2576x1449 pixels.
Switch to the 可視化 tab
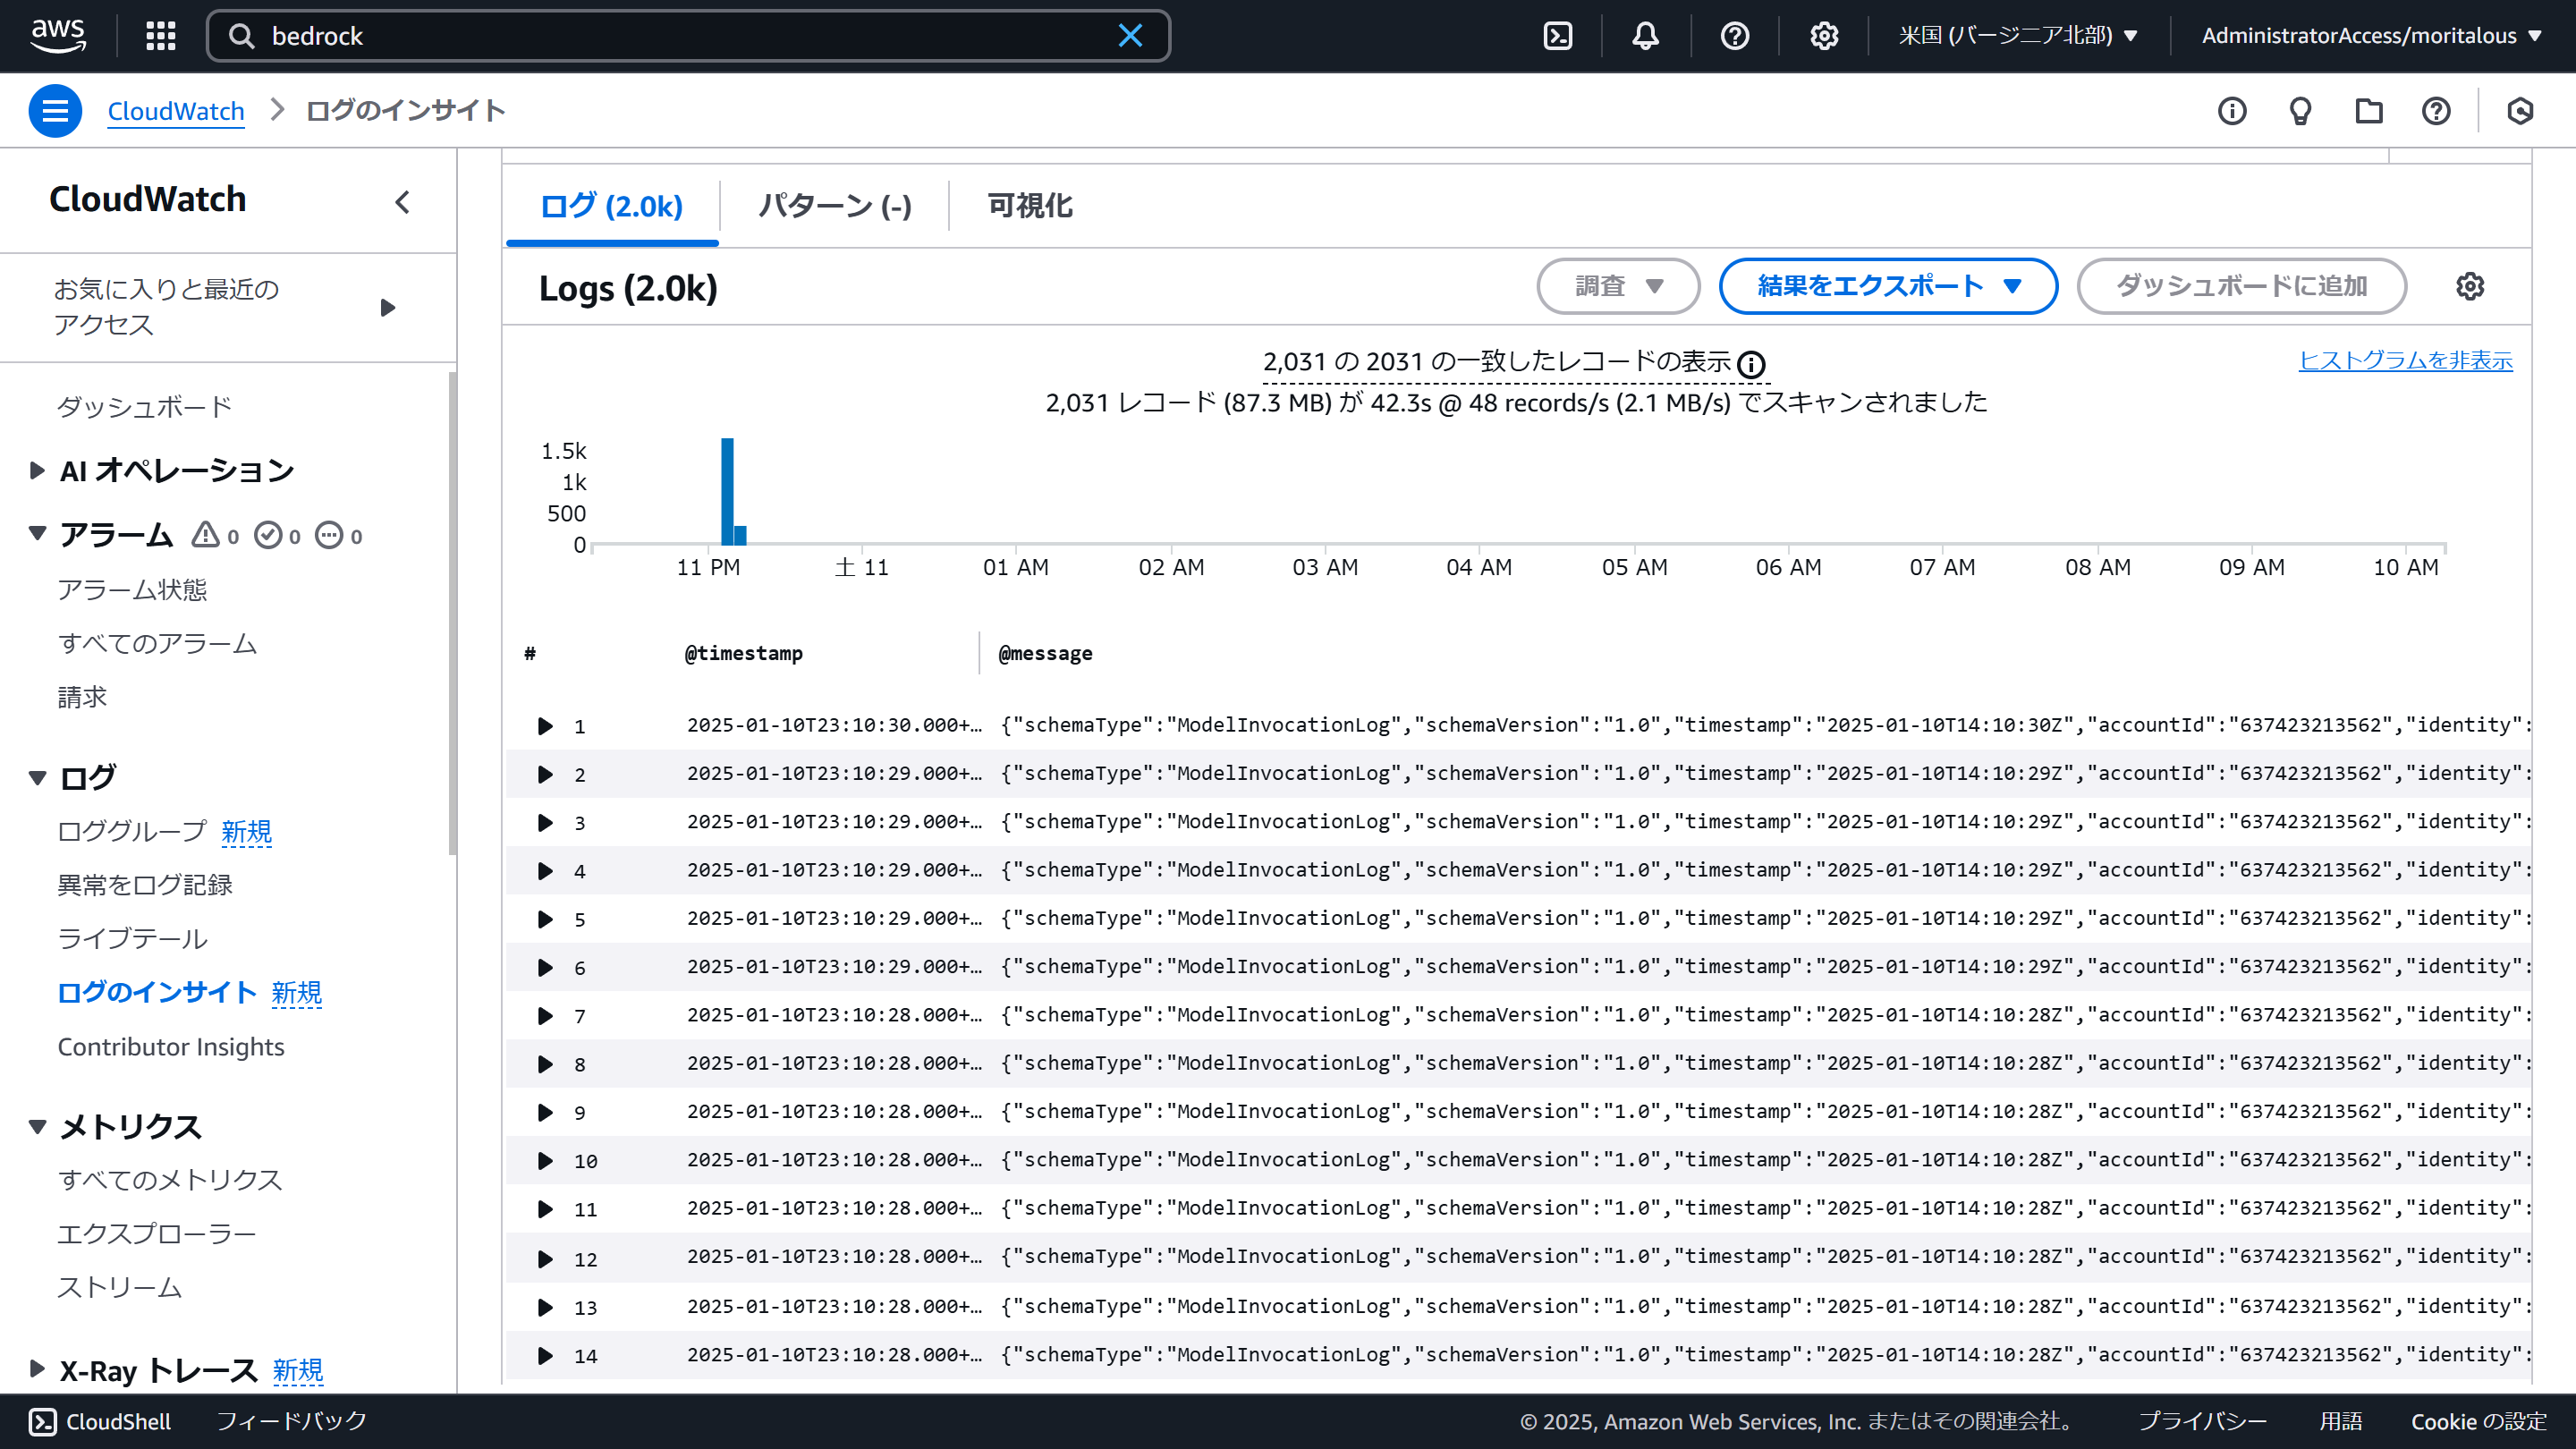(x=1028, y=206)
